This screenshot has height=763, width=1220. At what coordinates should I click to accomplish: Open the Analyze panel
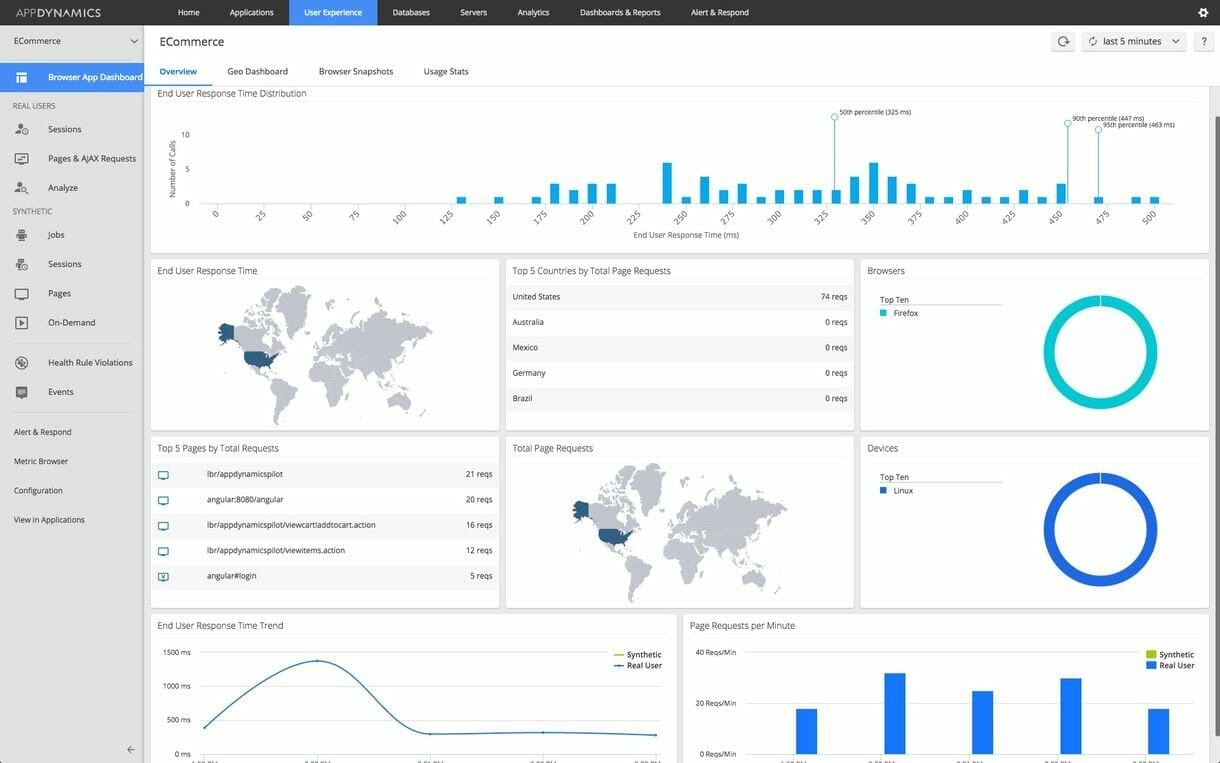(x=62, y=187)
